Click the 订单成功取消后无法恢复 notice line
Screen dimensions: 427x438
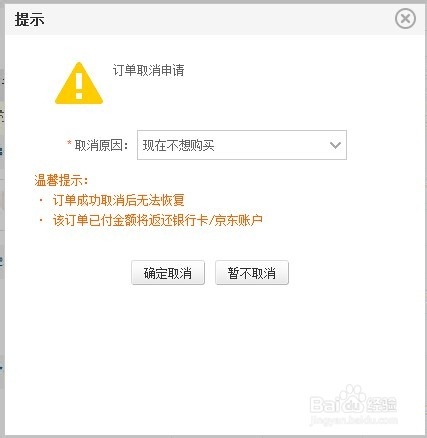pos(118,200)
